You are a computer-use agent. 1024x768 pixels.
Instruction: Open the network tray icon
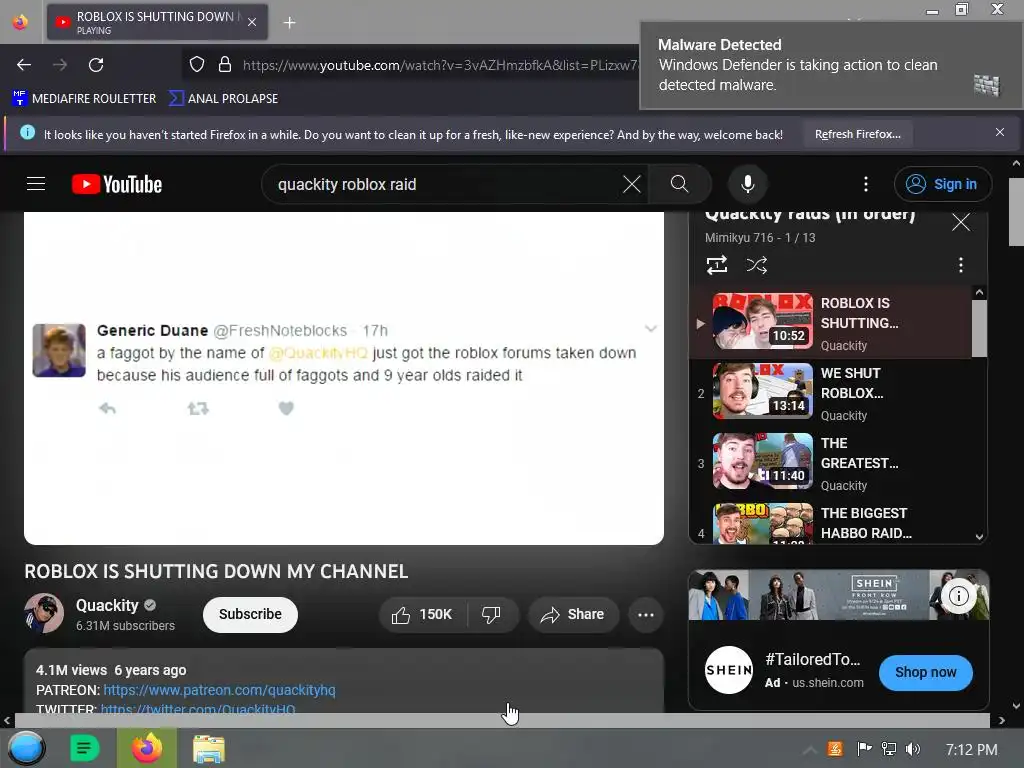click(x=889, y=749)
